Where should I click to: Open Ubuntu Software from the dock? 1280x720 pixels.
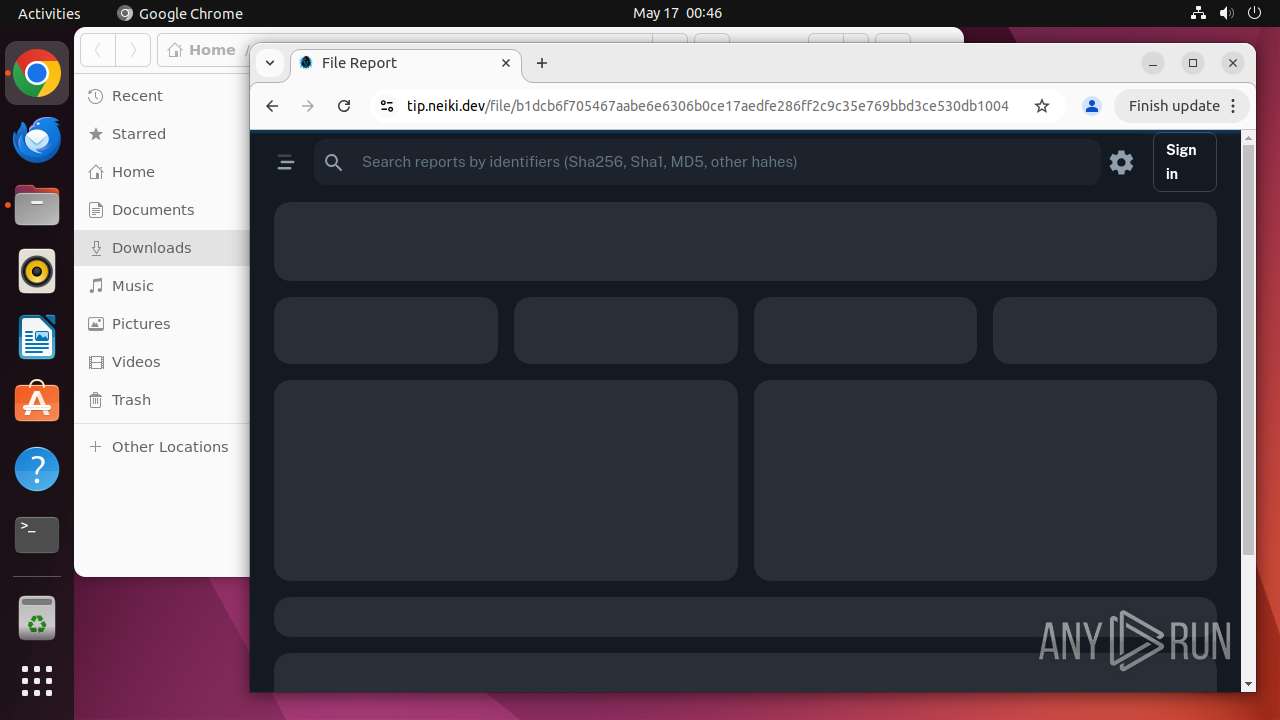(x=37, y=403)
